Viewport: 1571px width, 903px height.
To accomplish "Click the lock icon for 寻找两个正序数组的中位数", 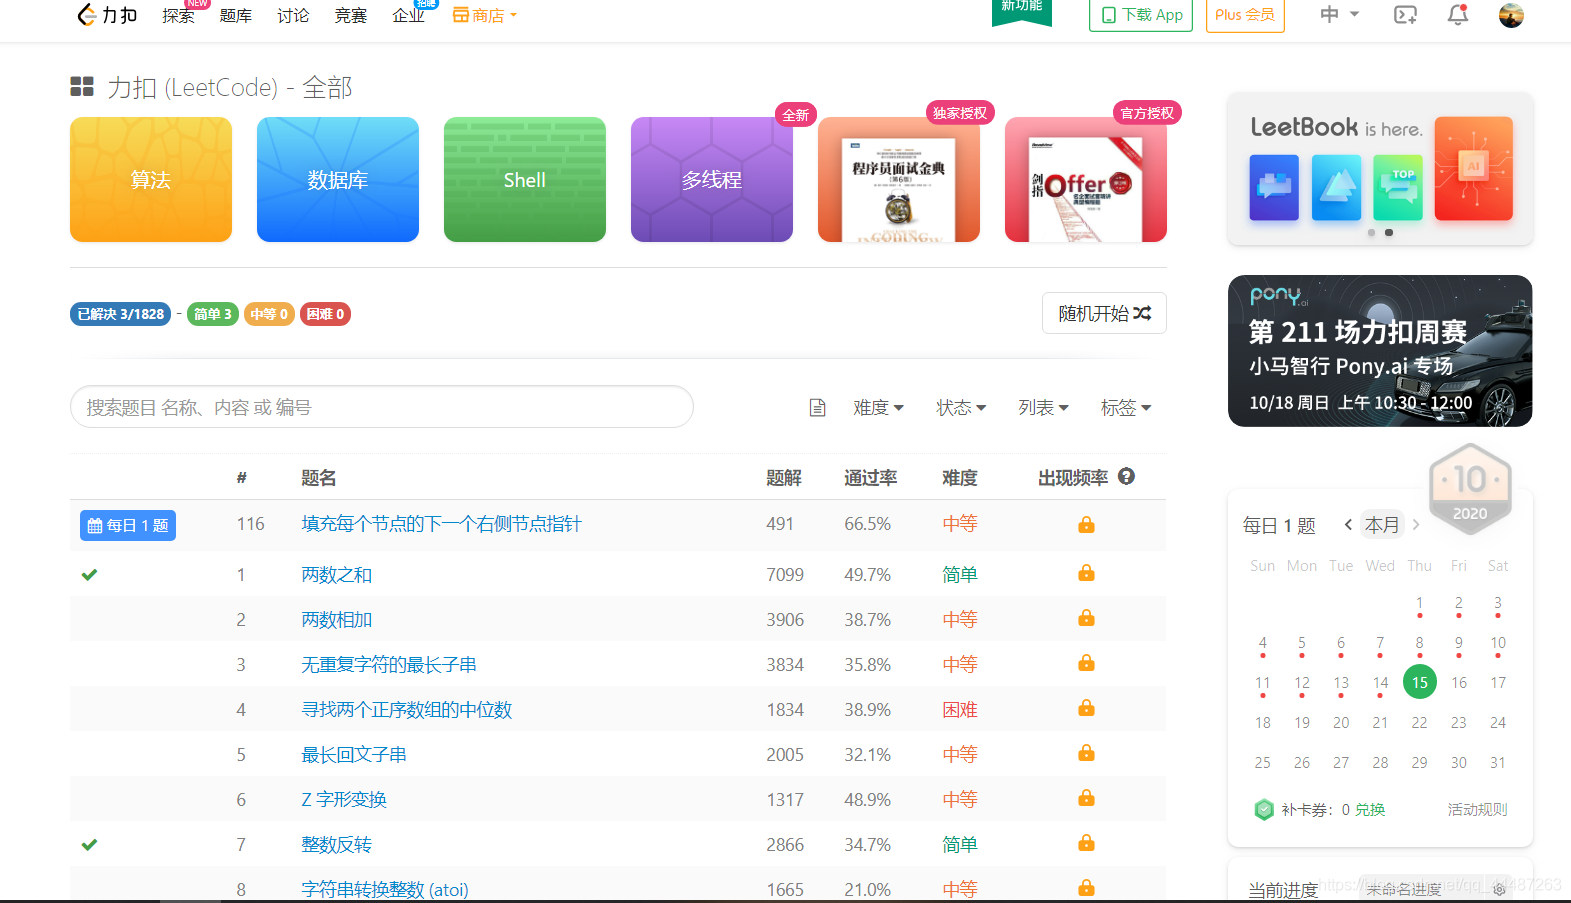I will pyautogui.click(x=1086, y=708).
